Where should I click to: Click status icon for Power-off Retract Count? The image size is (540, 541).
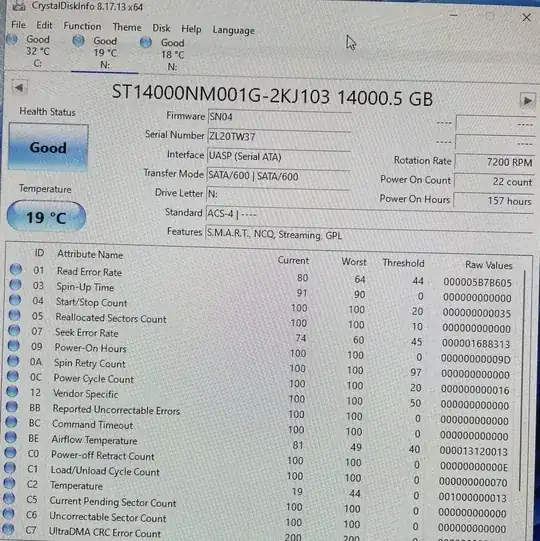pos(10,452)
